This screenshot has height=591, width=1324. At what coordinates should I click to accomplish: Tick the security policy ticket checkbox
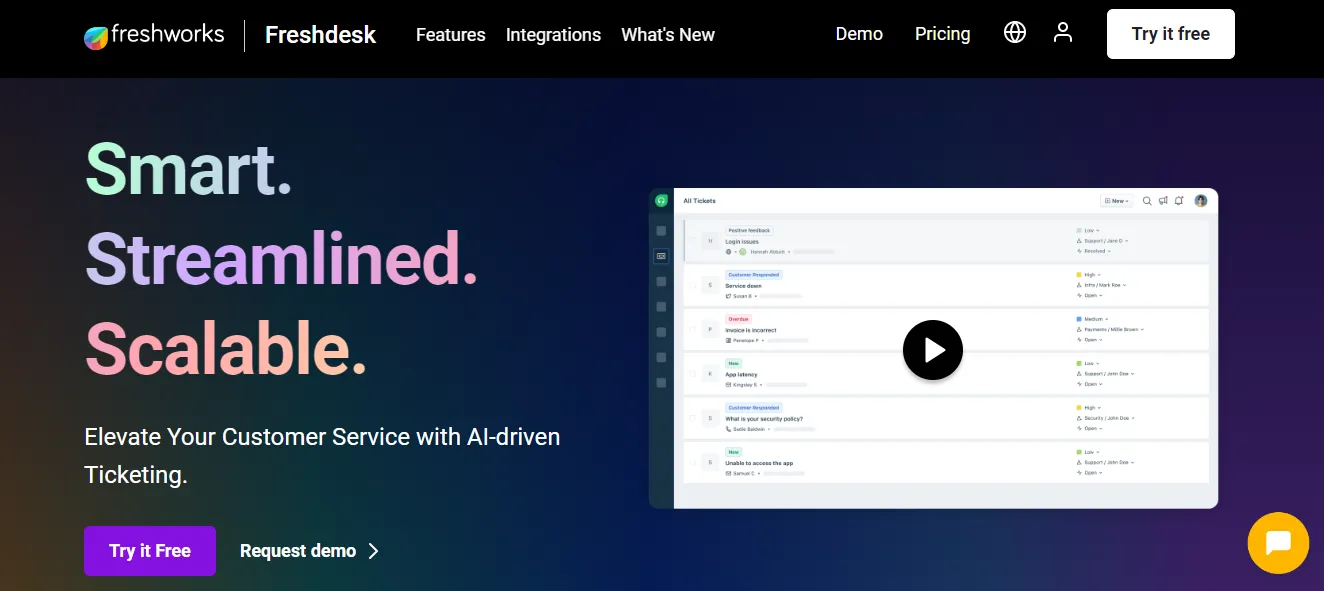[692, 418]
